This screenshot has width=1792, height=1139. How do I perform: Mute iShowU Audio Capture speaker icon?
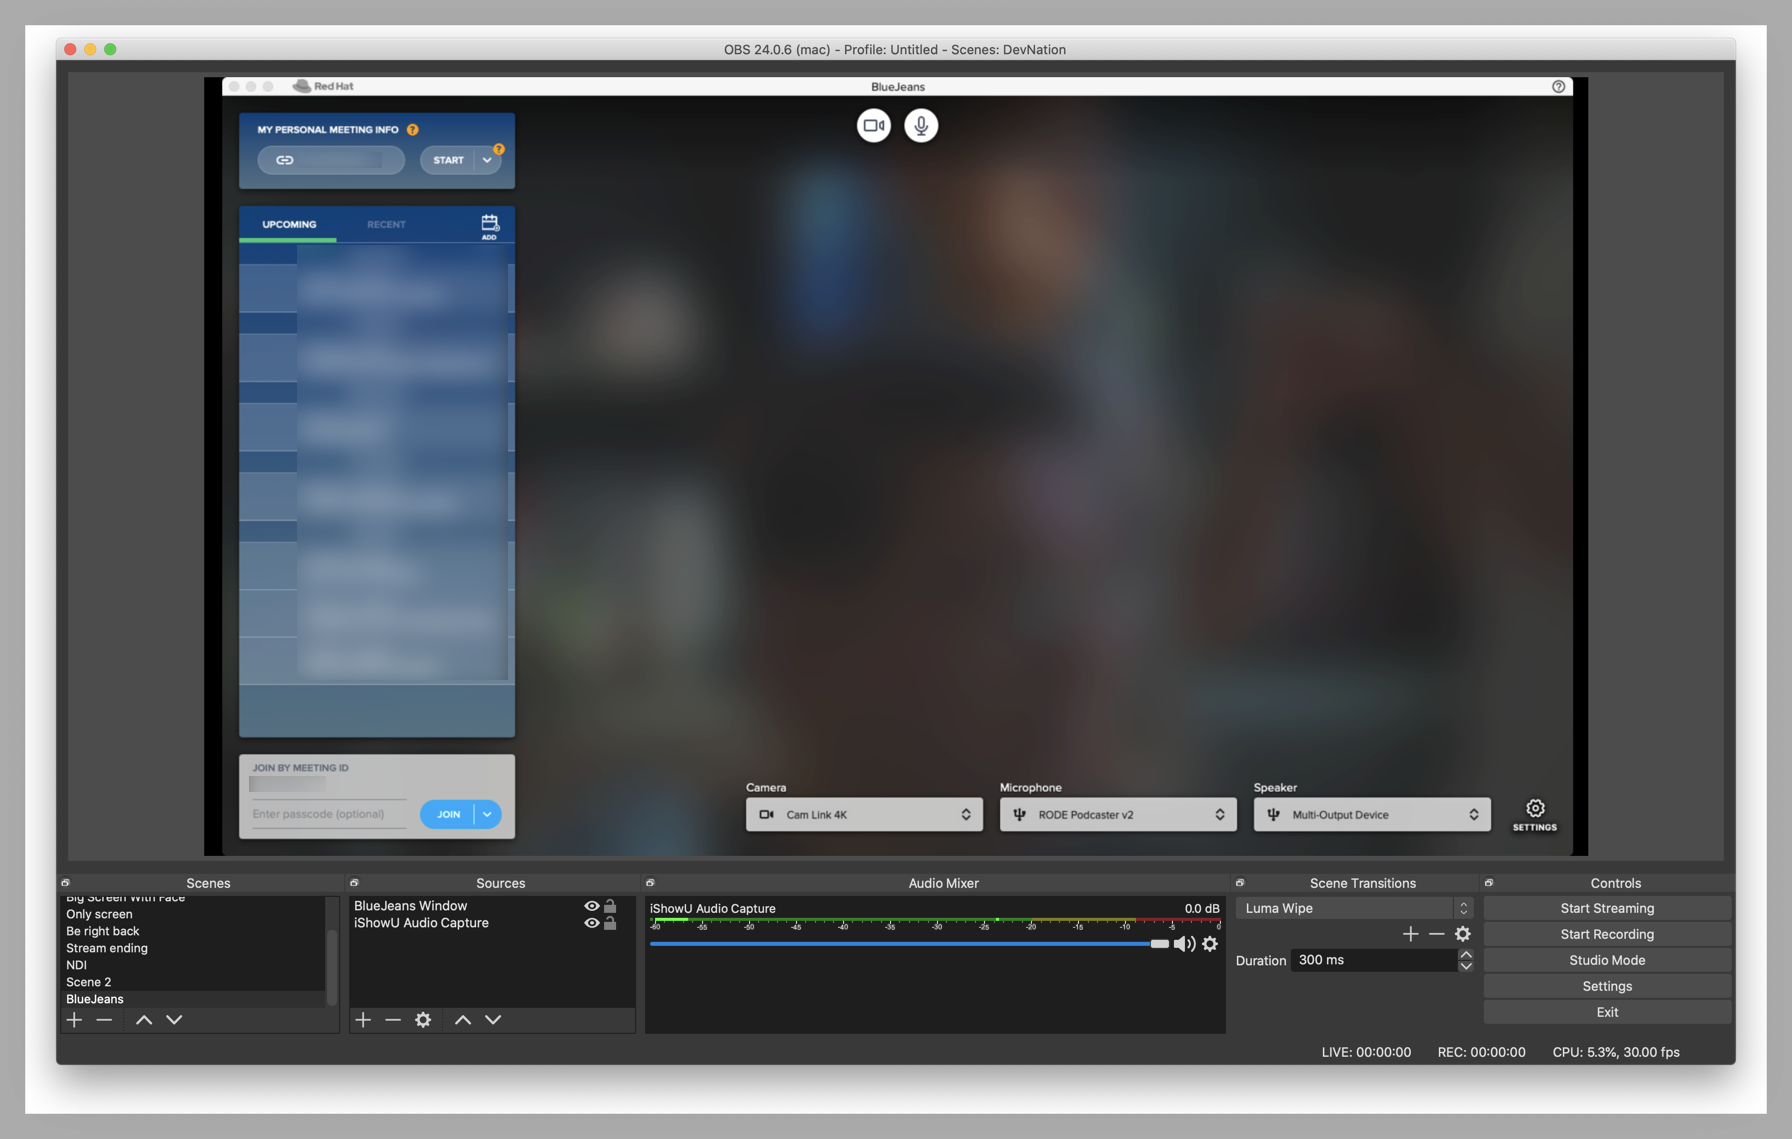coord(1185,944)
